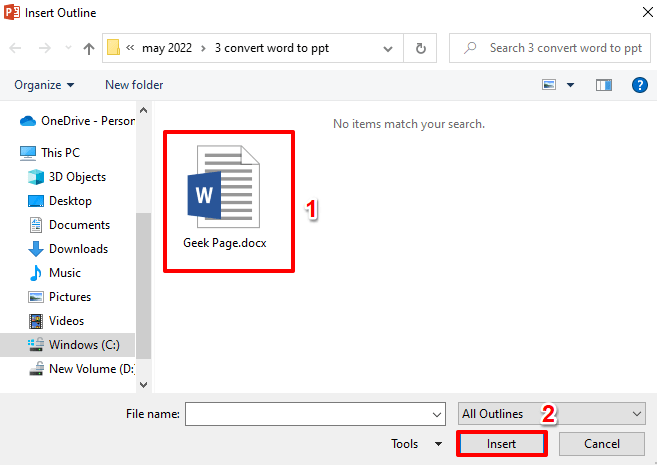The height and width of the screenshot is (465, 657).
Task: Click the '3 convert word to ppt' breadcrumb
Action: [272, 48]
